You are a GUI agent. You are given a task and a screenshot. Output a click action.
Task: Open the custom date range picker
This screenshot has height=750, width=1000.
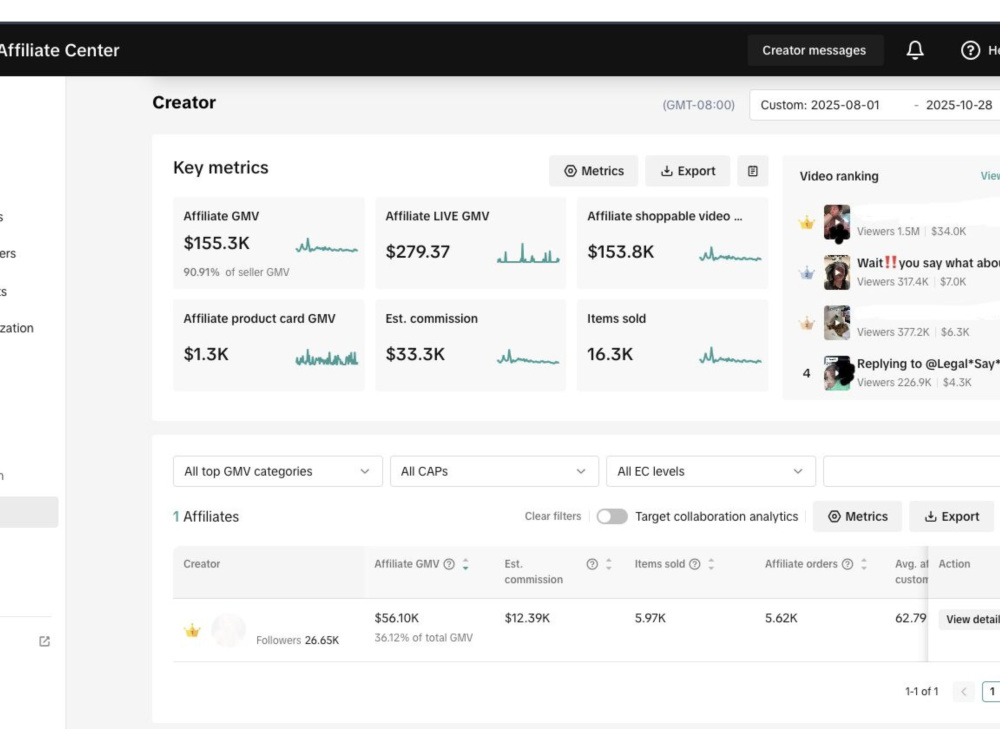874,105
